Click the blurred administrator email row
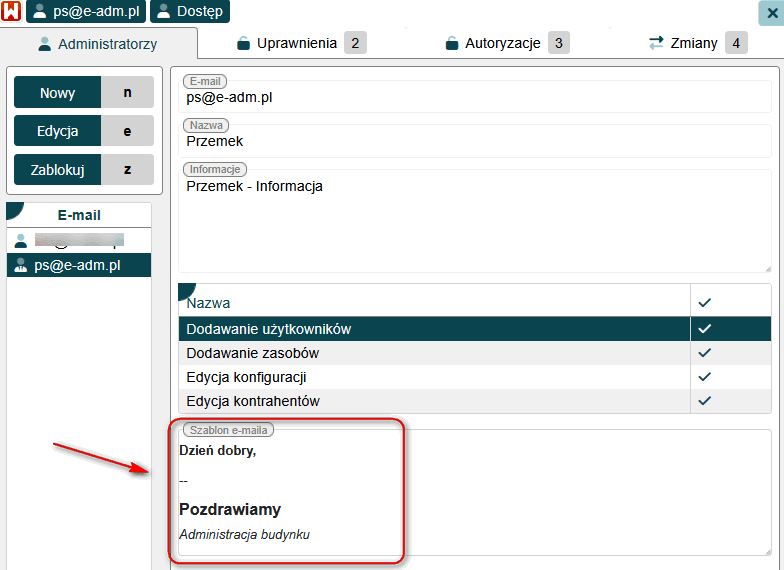The width and height of the screenshot is (784, 570). tap(78, 241)
